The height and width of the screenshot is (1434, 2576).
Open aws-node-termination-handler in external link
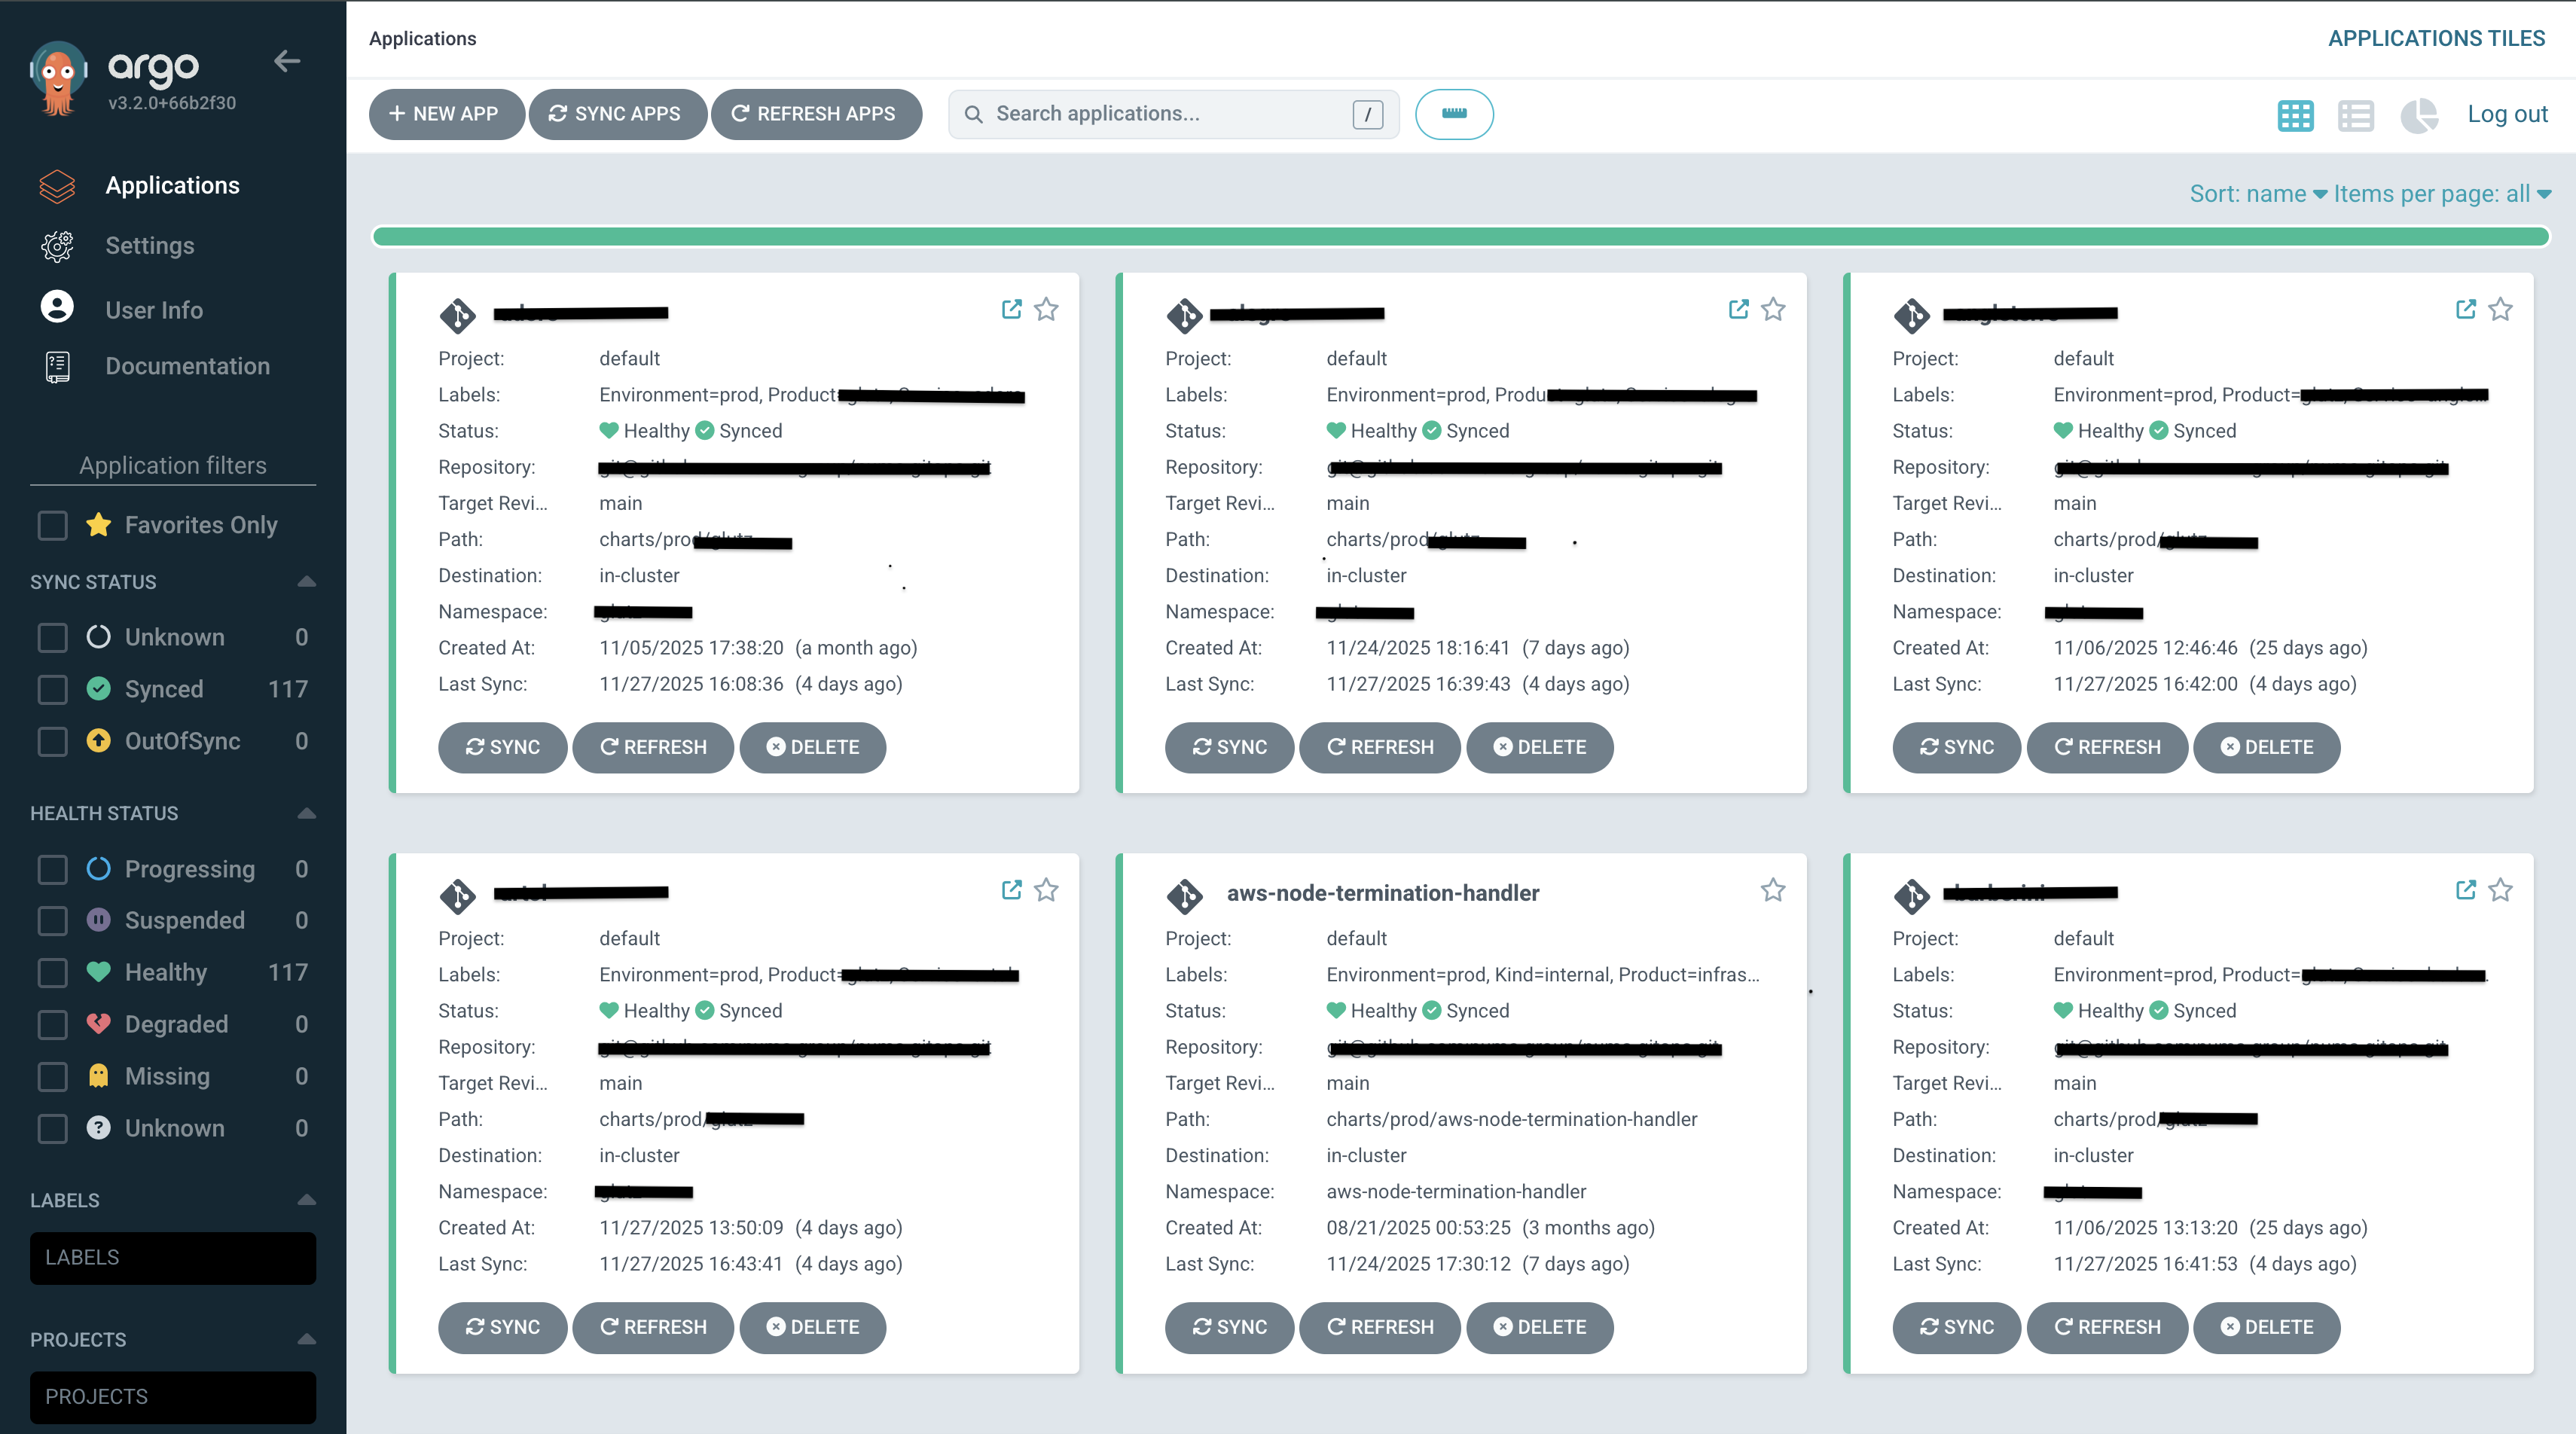pyautogui.click(x=1738, y=890)
